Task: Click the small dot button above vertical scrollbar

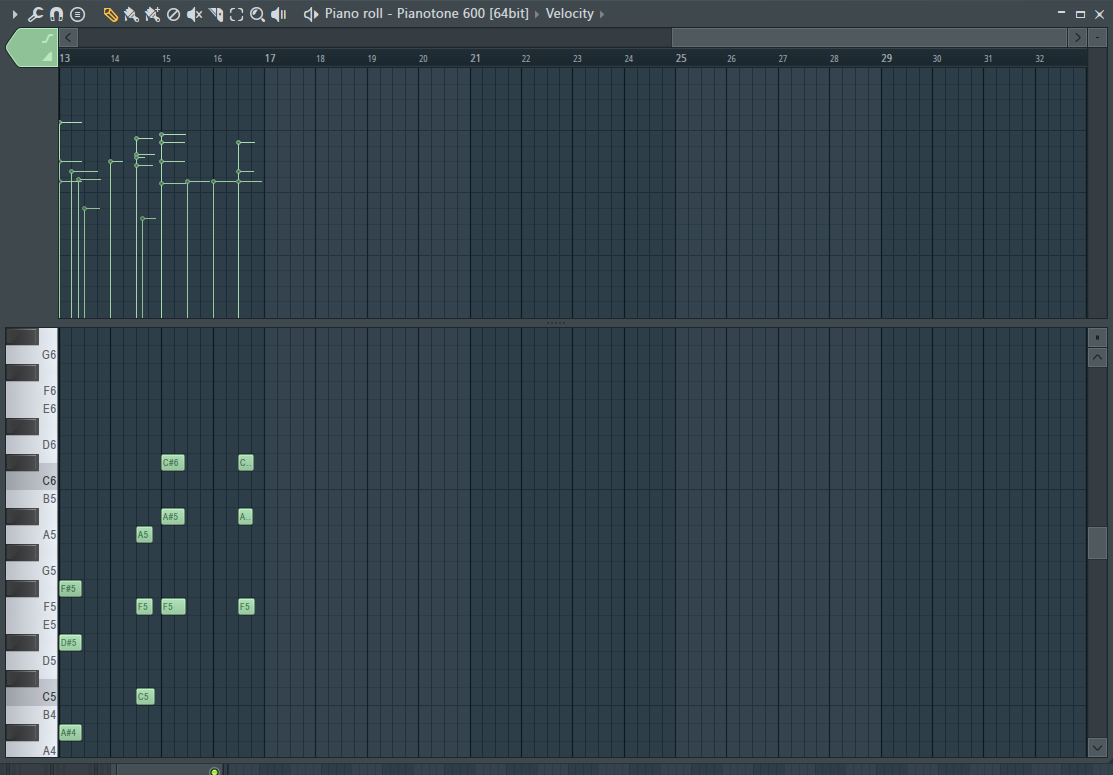Action: [x=1097, y=337]
